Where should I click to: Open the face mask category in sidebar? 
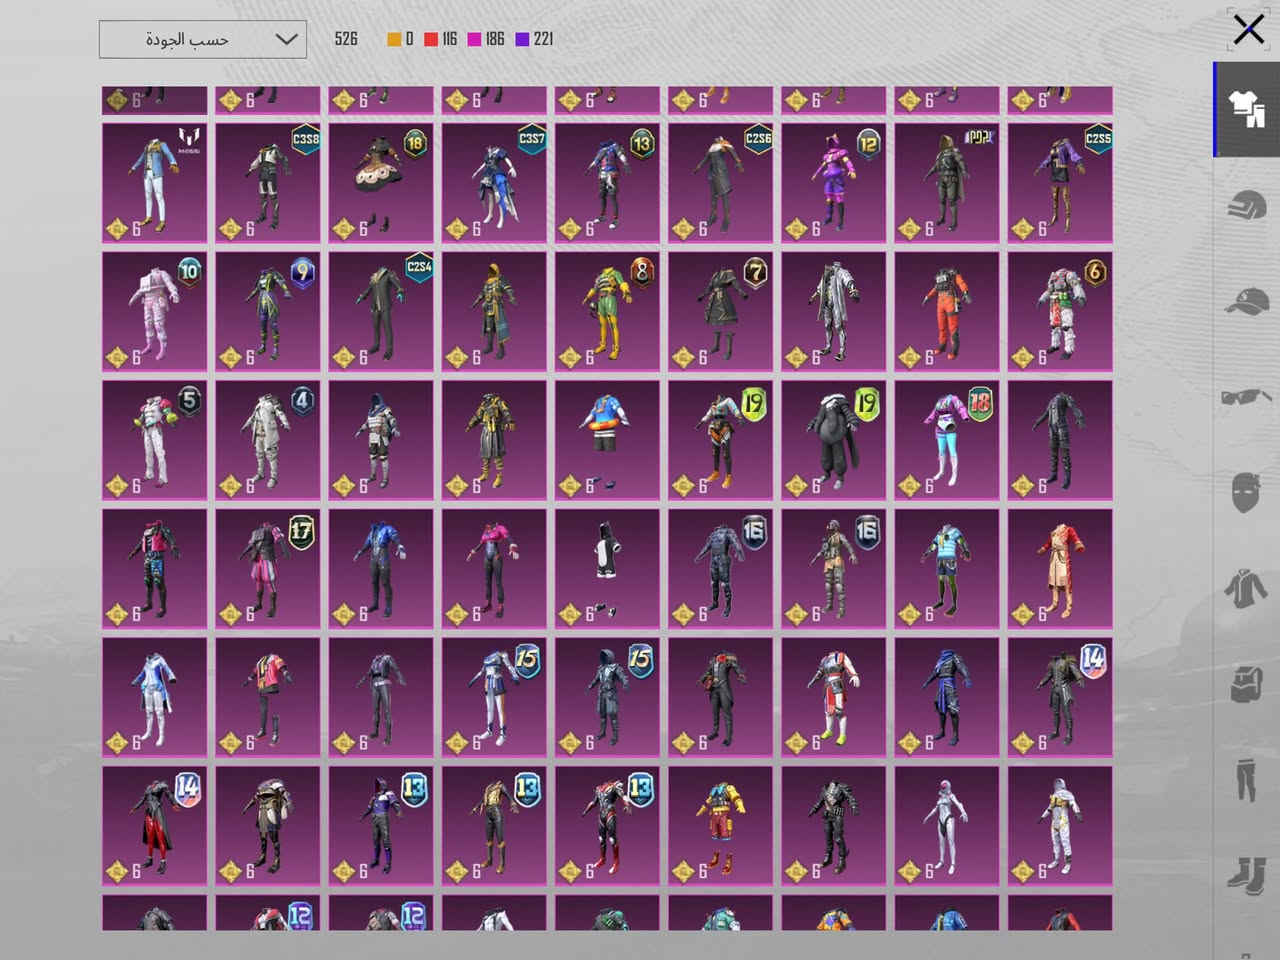pos(1247,493)
